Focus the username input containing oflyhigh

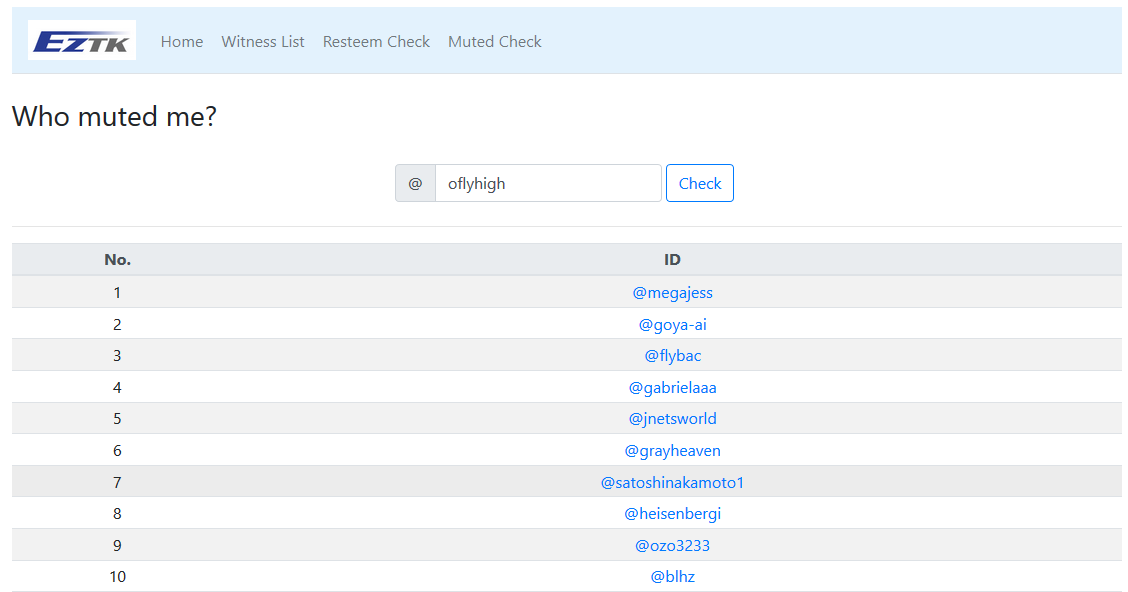548,183
